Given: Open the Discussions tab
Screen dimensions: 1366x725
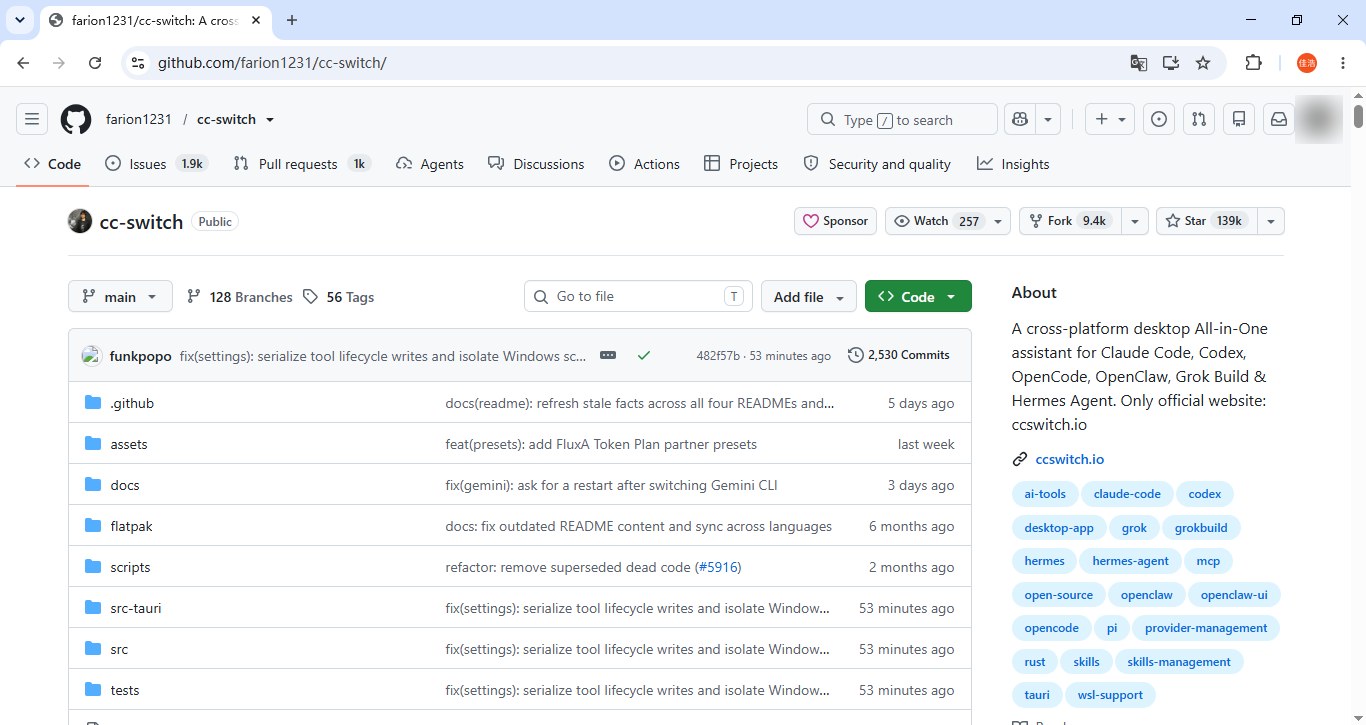Looking at the screenshot, I should (x=536, y=164).
